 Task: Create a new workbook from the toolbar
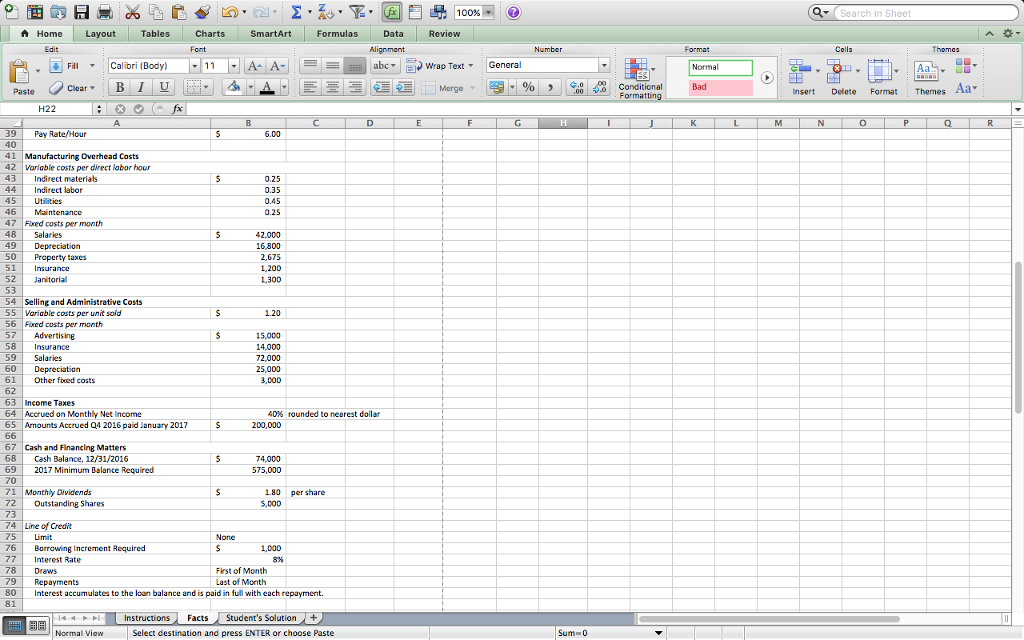tap(11, 12)
